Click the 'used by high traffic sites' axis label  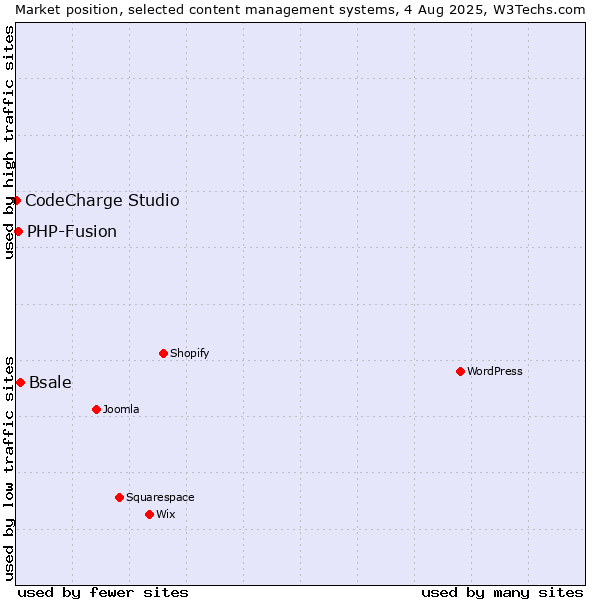point(9,143)
